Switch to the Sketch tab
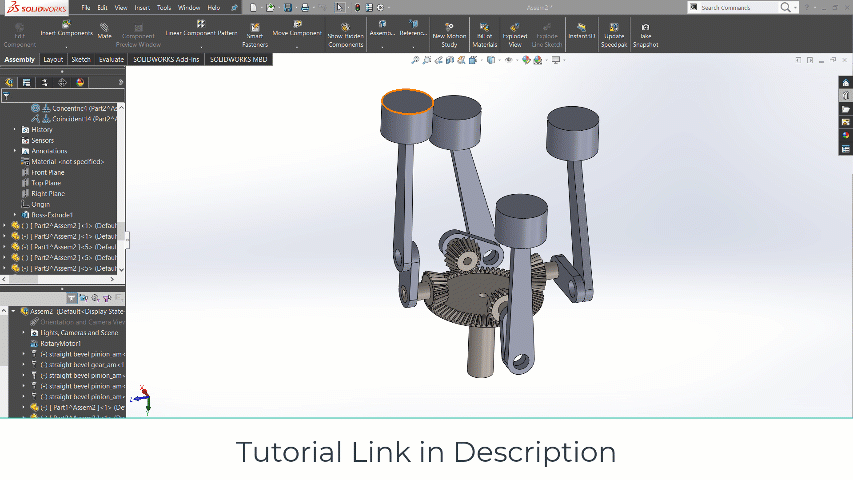 pos(81,59)
